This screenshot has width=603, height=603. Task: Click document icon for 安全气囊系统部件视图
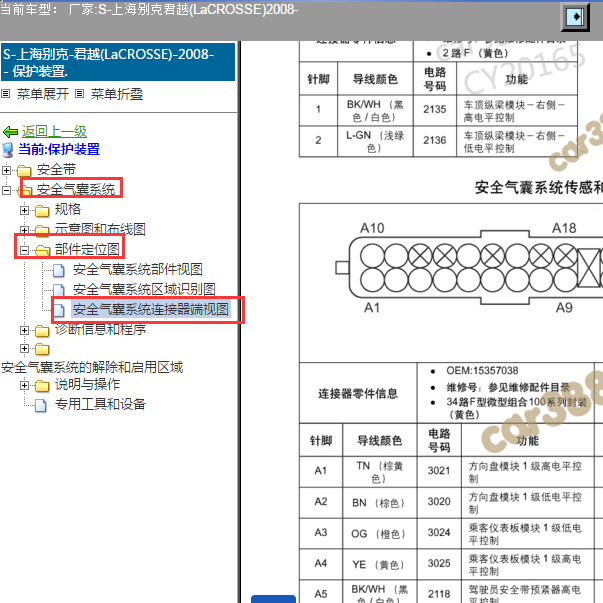(x=58, y=270)
